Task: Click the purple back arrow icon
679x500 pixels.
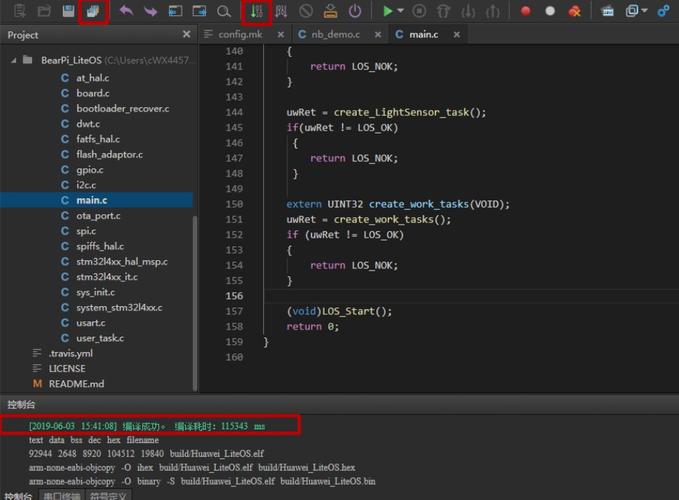Action: pos(126,11)
